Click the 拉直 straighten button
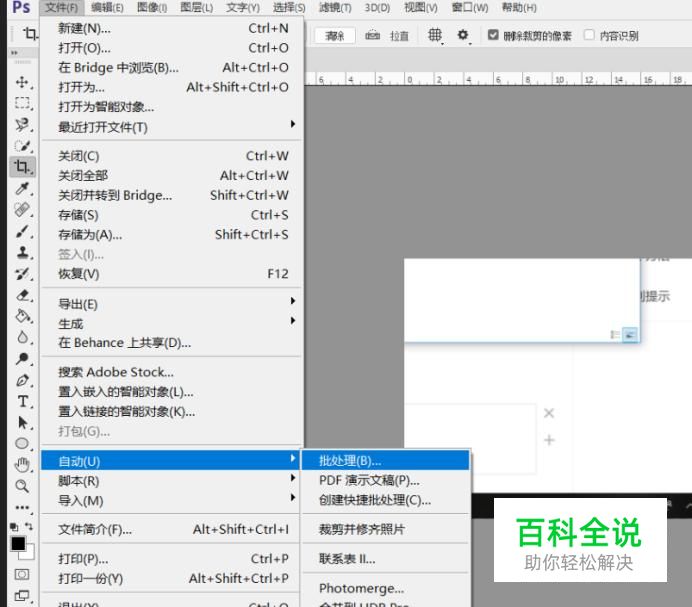This screenshot has width=692, height=607. click(x=399, y=36)
